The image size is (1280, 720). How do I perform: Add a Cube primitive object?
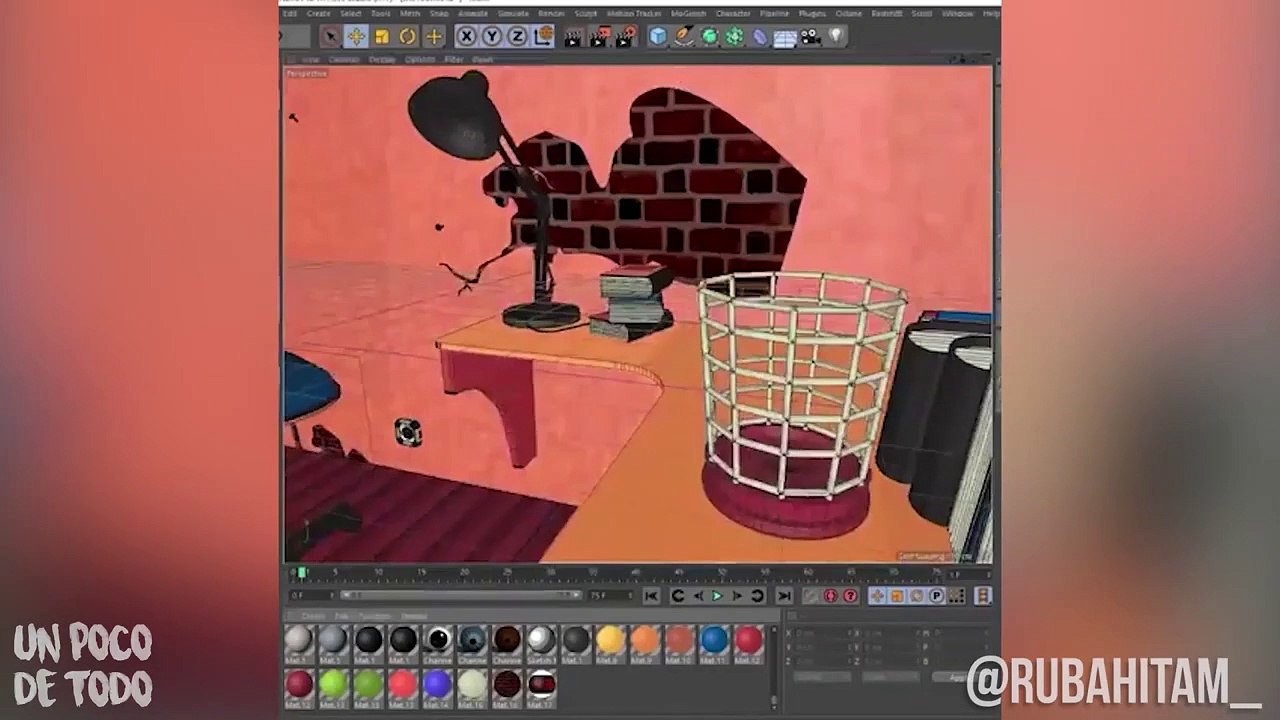(x=658, y=37)
